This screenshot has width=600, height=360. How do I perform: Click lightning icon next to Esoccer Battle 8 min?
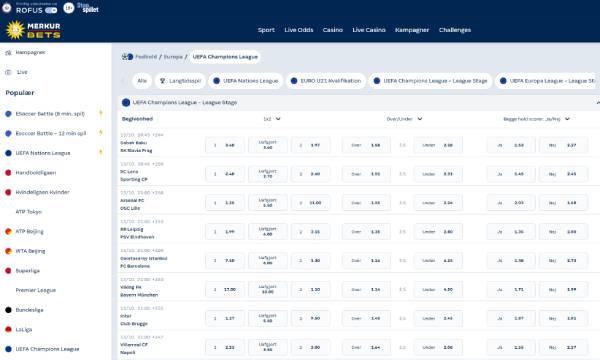(101, 113)
